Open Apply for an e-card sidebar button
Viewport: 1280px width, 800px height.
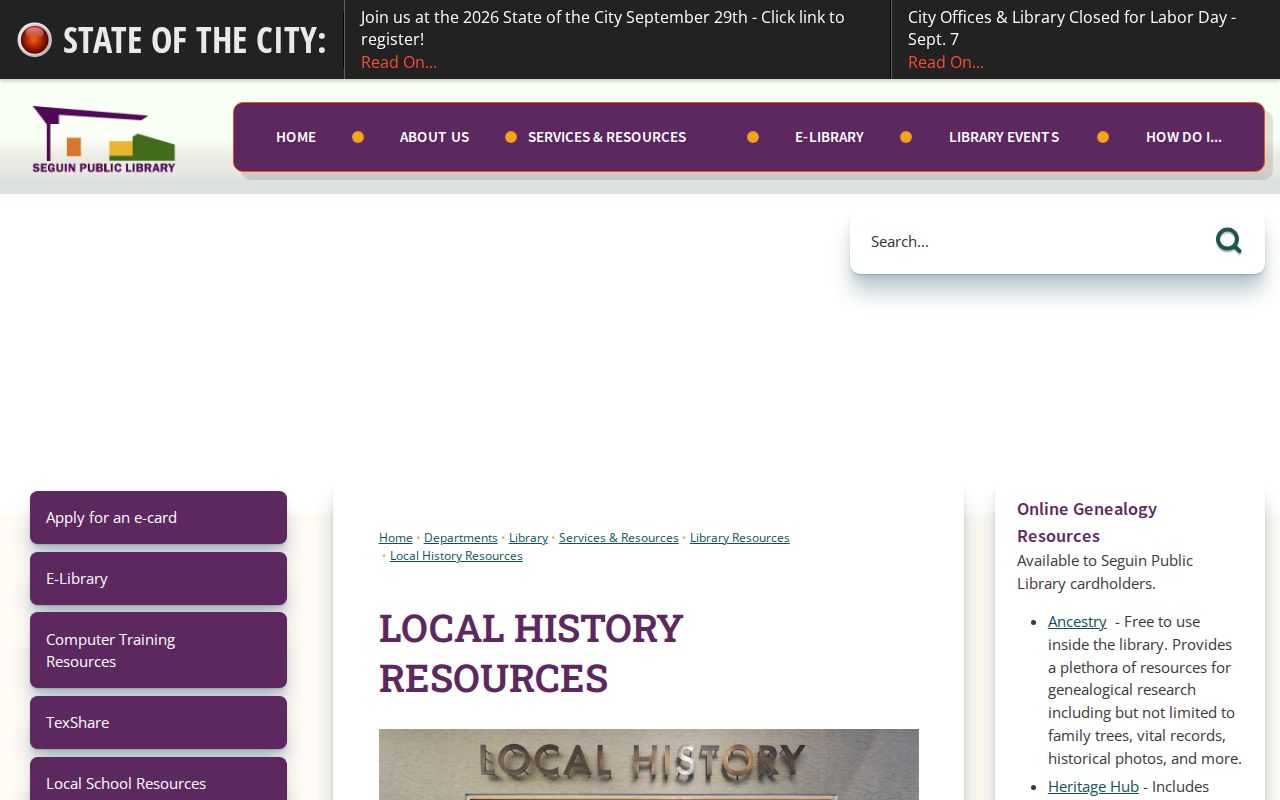[158, 517]
